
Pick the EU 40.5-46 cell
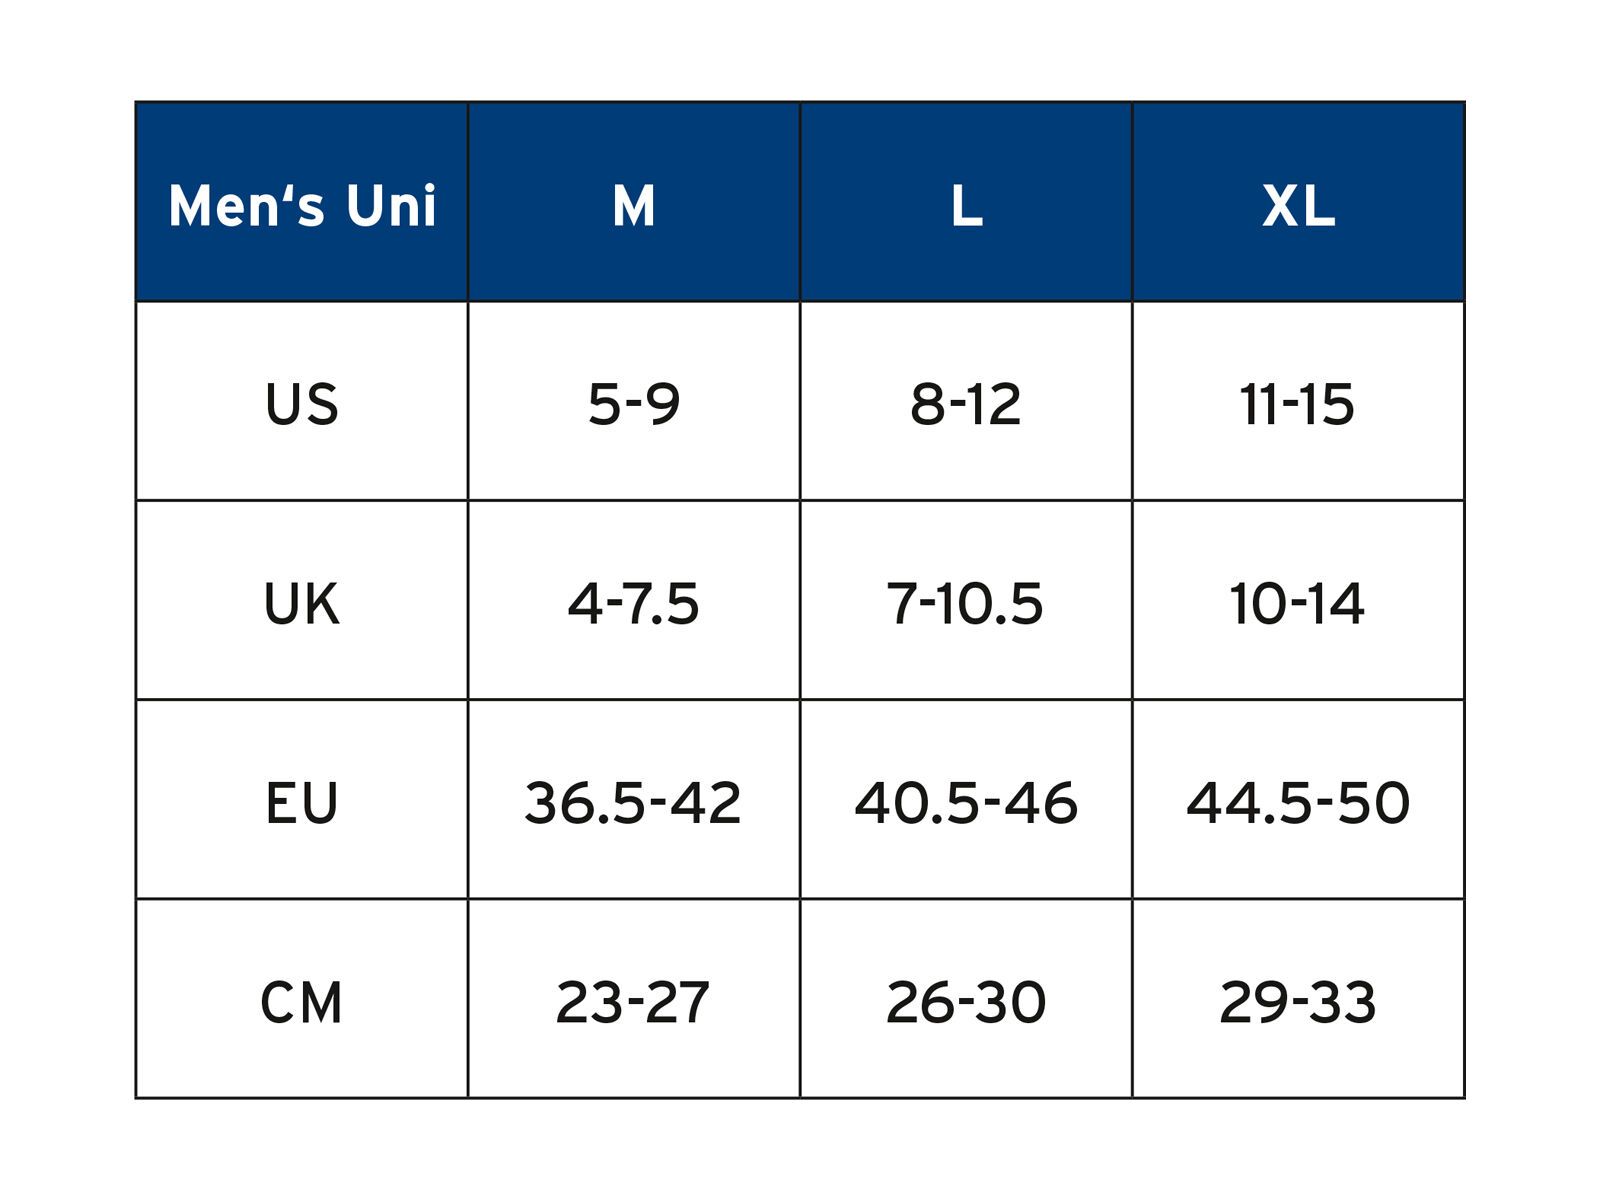966,802
